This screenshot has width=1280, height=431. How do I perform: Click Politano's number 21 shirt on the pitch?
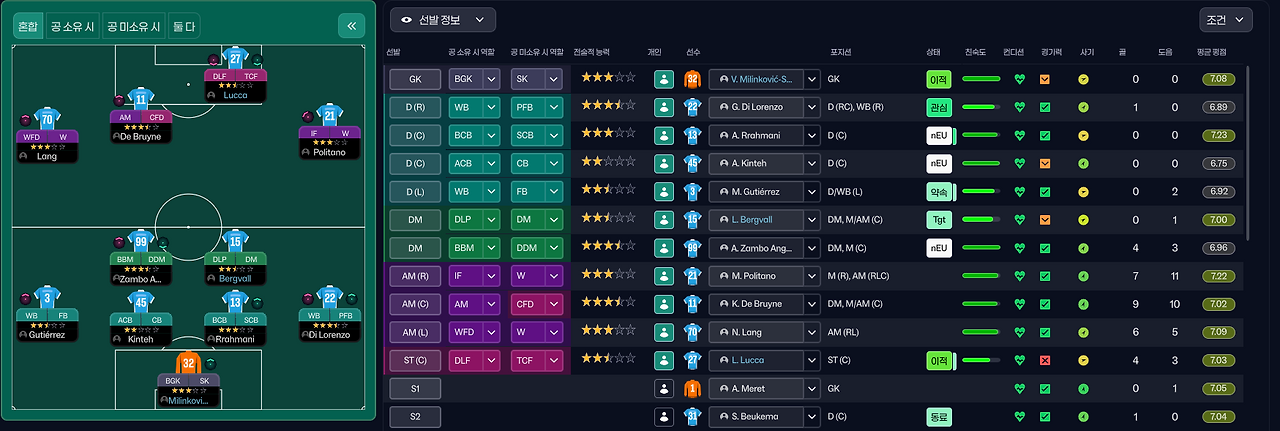coord(331,115)
